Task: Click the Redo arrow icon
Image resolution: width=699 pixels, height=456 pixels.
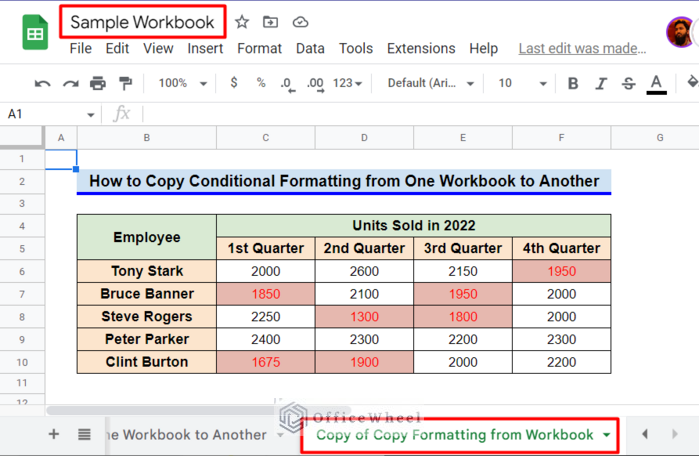Action: [70, 84]
